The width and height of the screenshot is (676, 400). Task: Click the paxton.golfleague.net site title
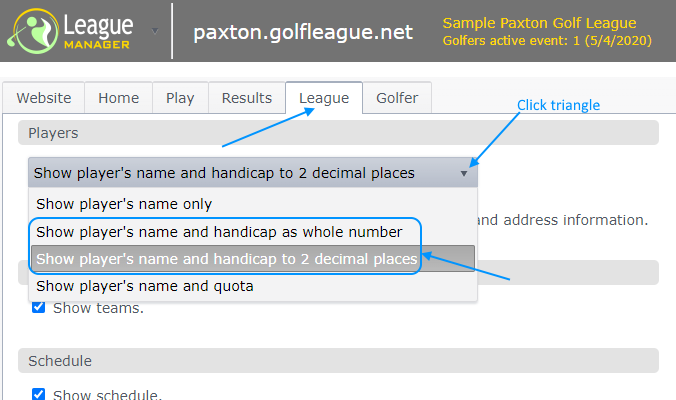click(x=303, y=32)
